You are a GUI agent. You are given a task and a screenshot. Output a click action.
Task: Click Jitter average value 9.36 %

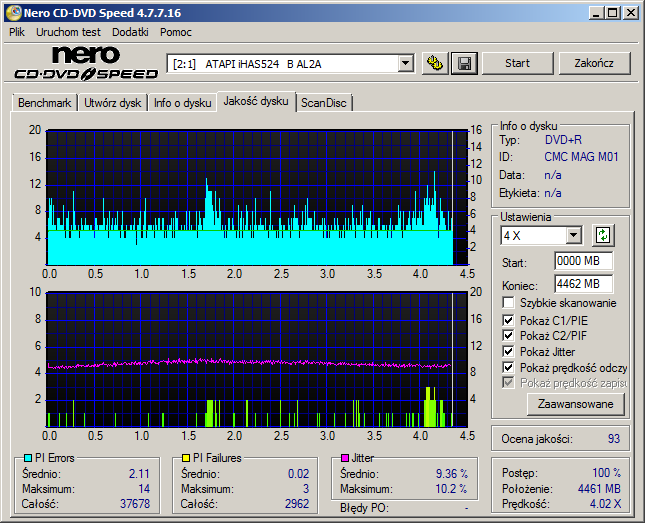tap(452, 474)
